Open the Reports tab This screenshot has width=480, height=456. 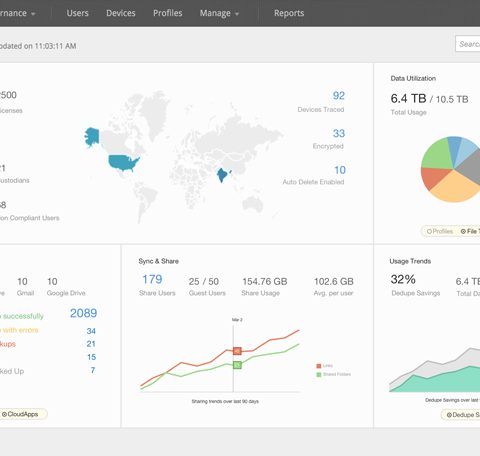pyautogui.click(x=289, y=13)
